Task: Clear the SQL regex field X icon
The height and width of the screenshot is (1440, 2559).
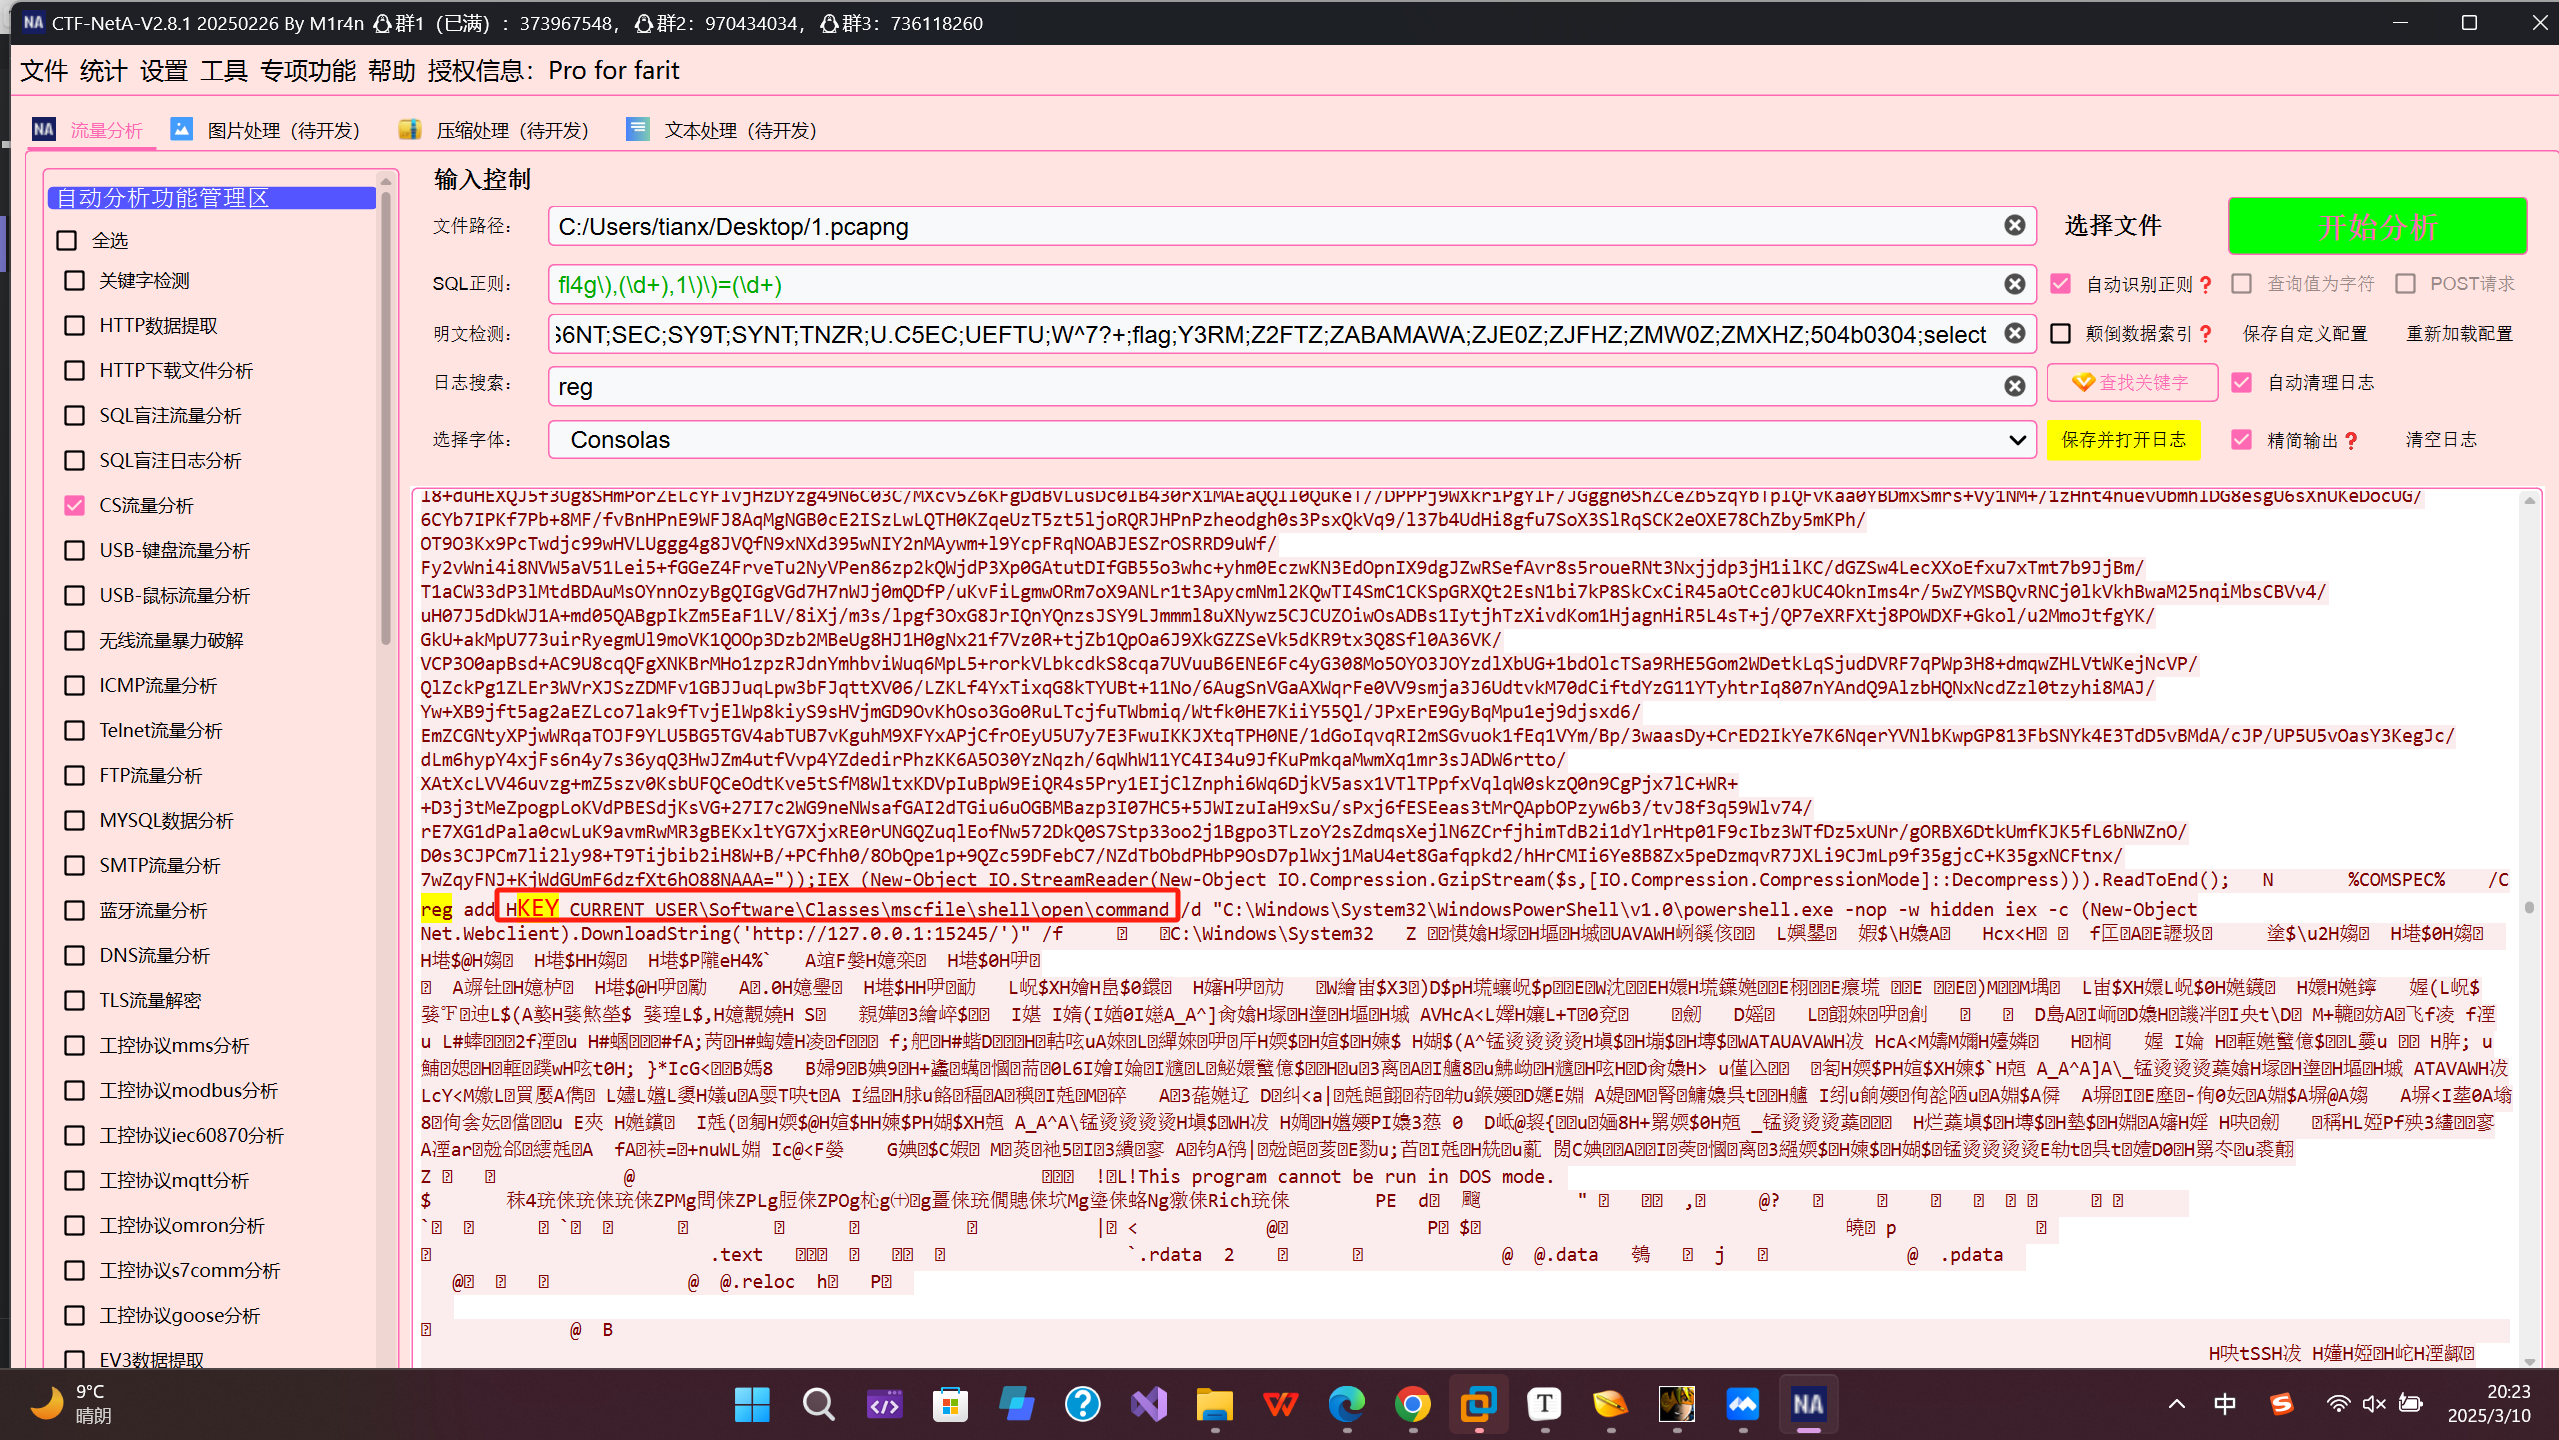Action: pos(2014,285)
